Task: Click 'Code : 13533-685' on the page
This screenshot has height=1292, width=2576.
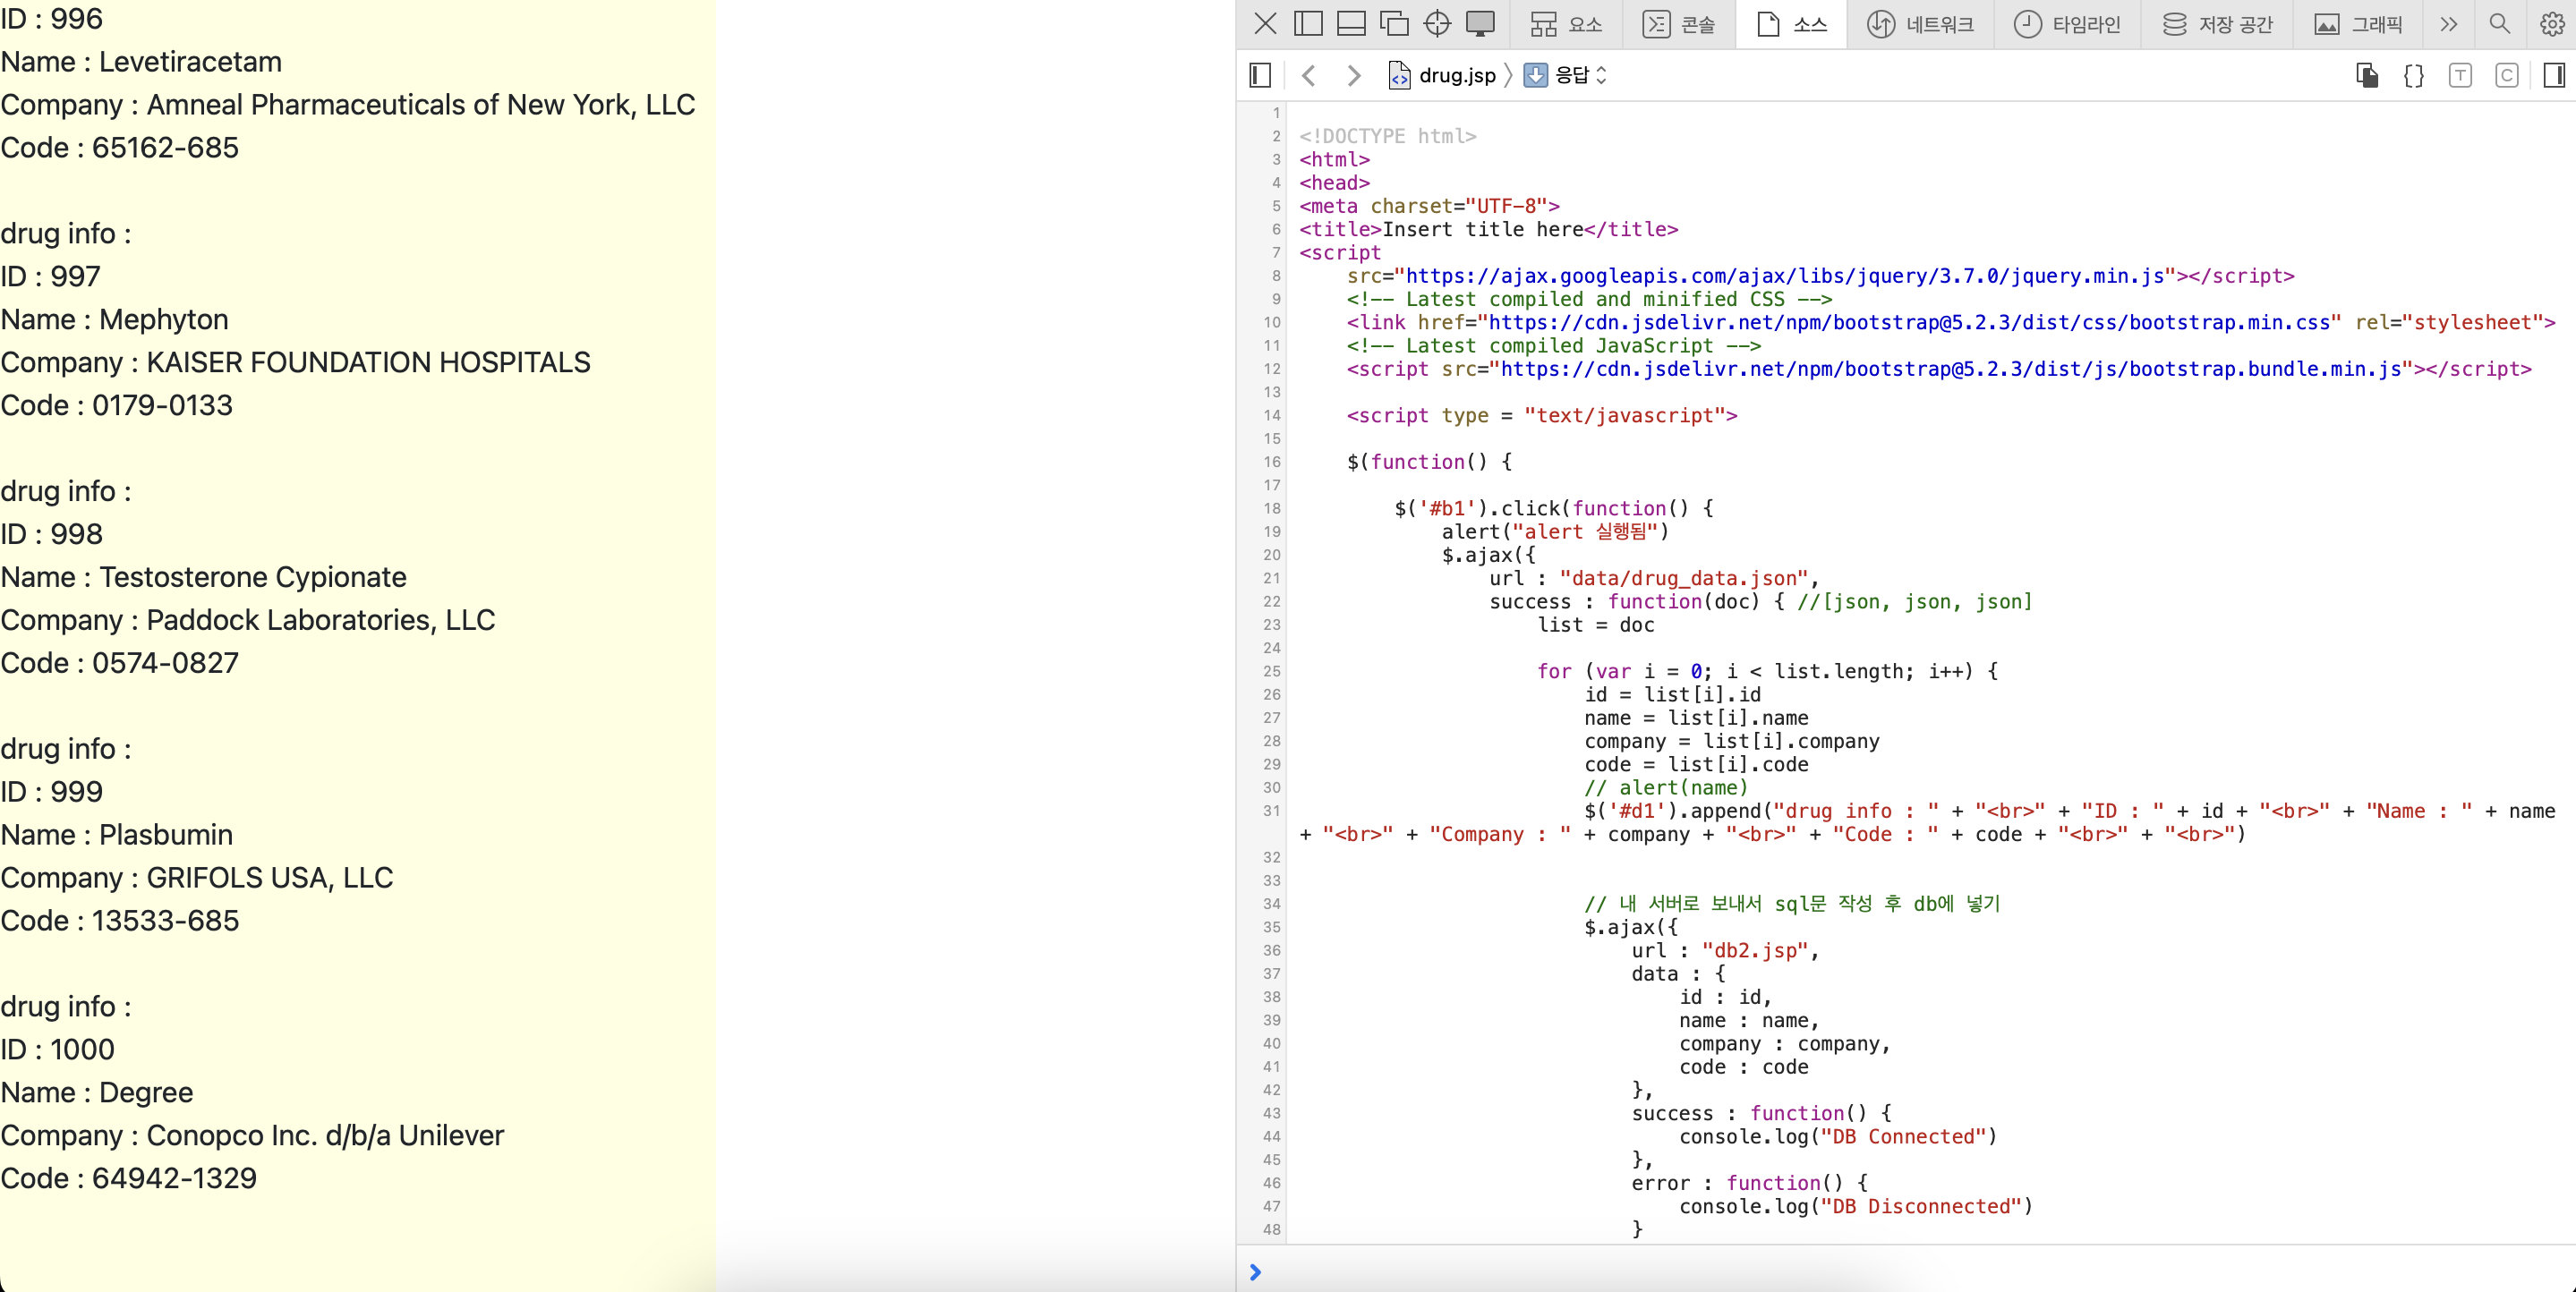Action: [119, 920]
